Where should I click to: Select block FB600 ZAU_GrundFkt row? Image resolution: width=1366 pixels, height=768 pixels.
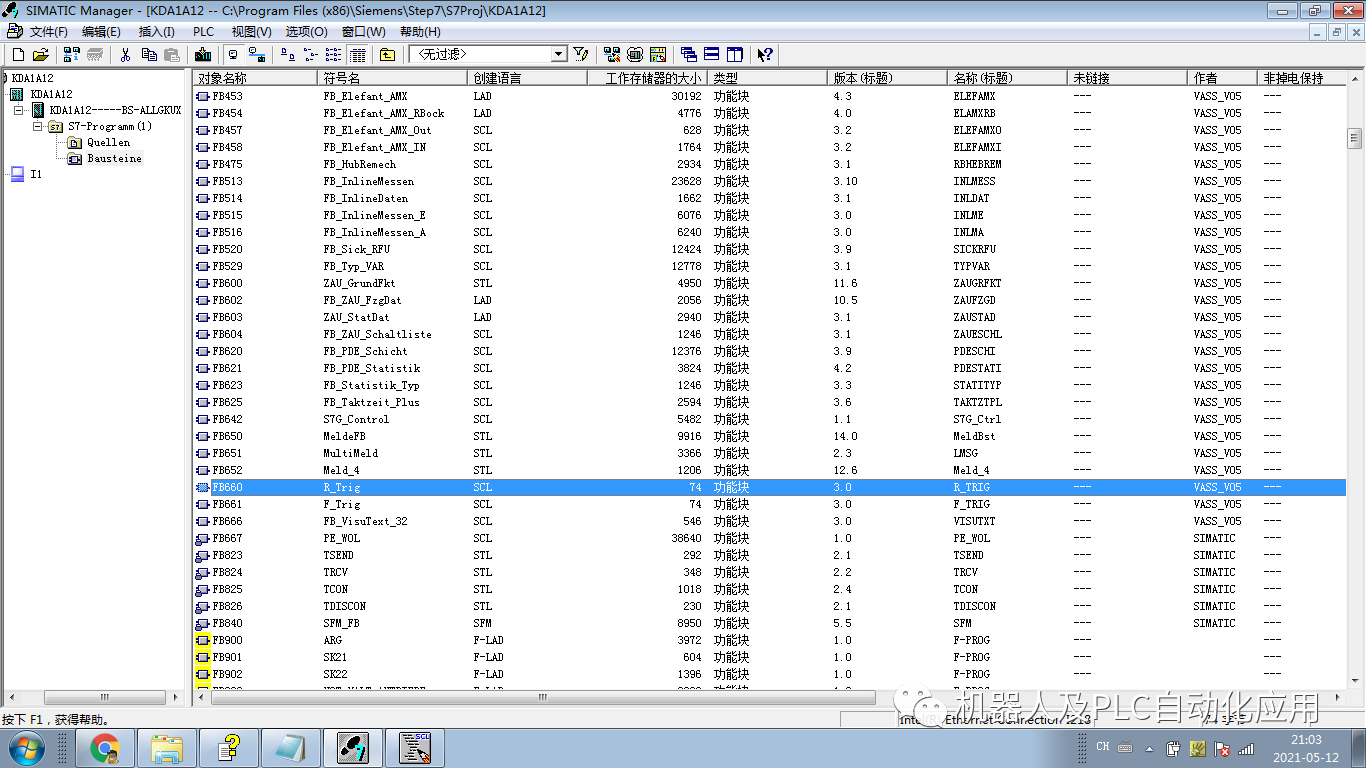click(x=768, y=283)
